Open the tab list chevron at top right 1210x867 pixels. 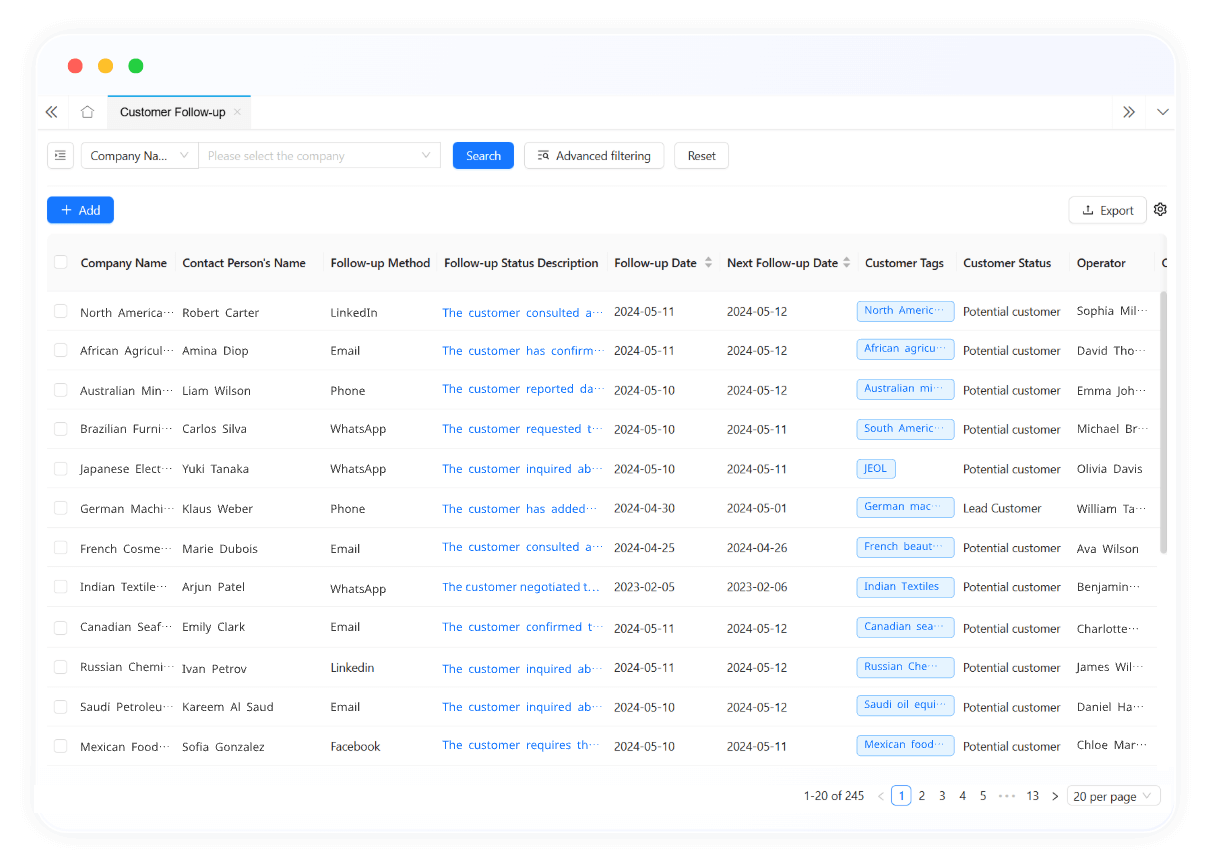[x=1162, y=112]
